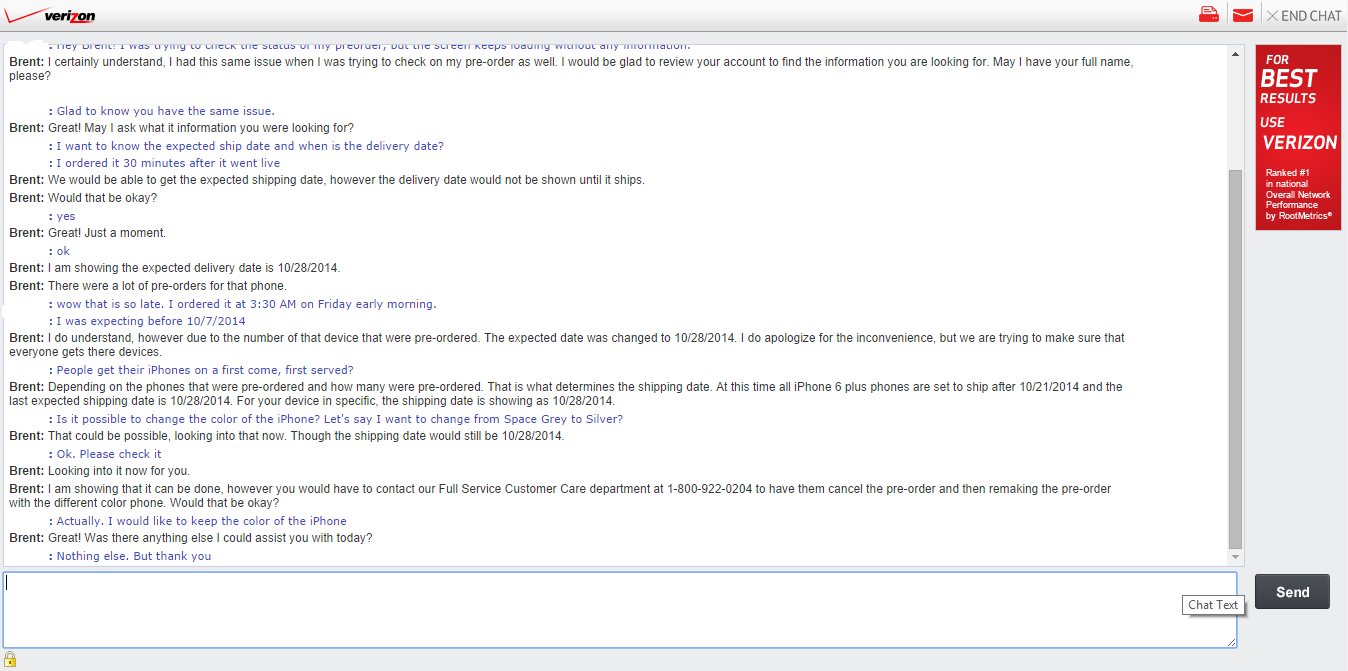Click 'Actually. I would like to keep the color' message
This screenshot has width=1348, height=671.
pos(201,521)
